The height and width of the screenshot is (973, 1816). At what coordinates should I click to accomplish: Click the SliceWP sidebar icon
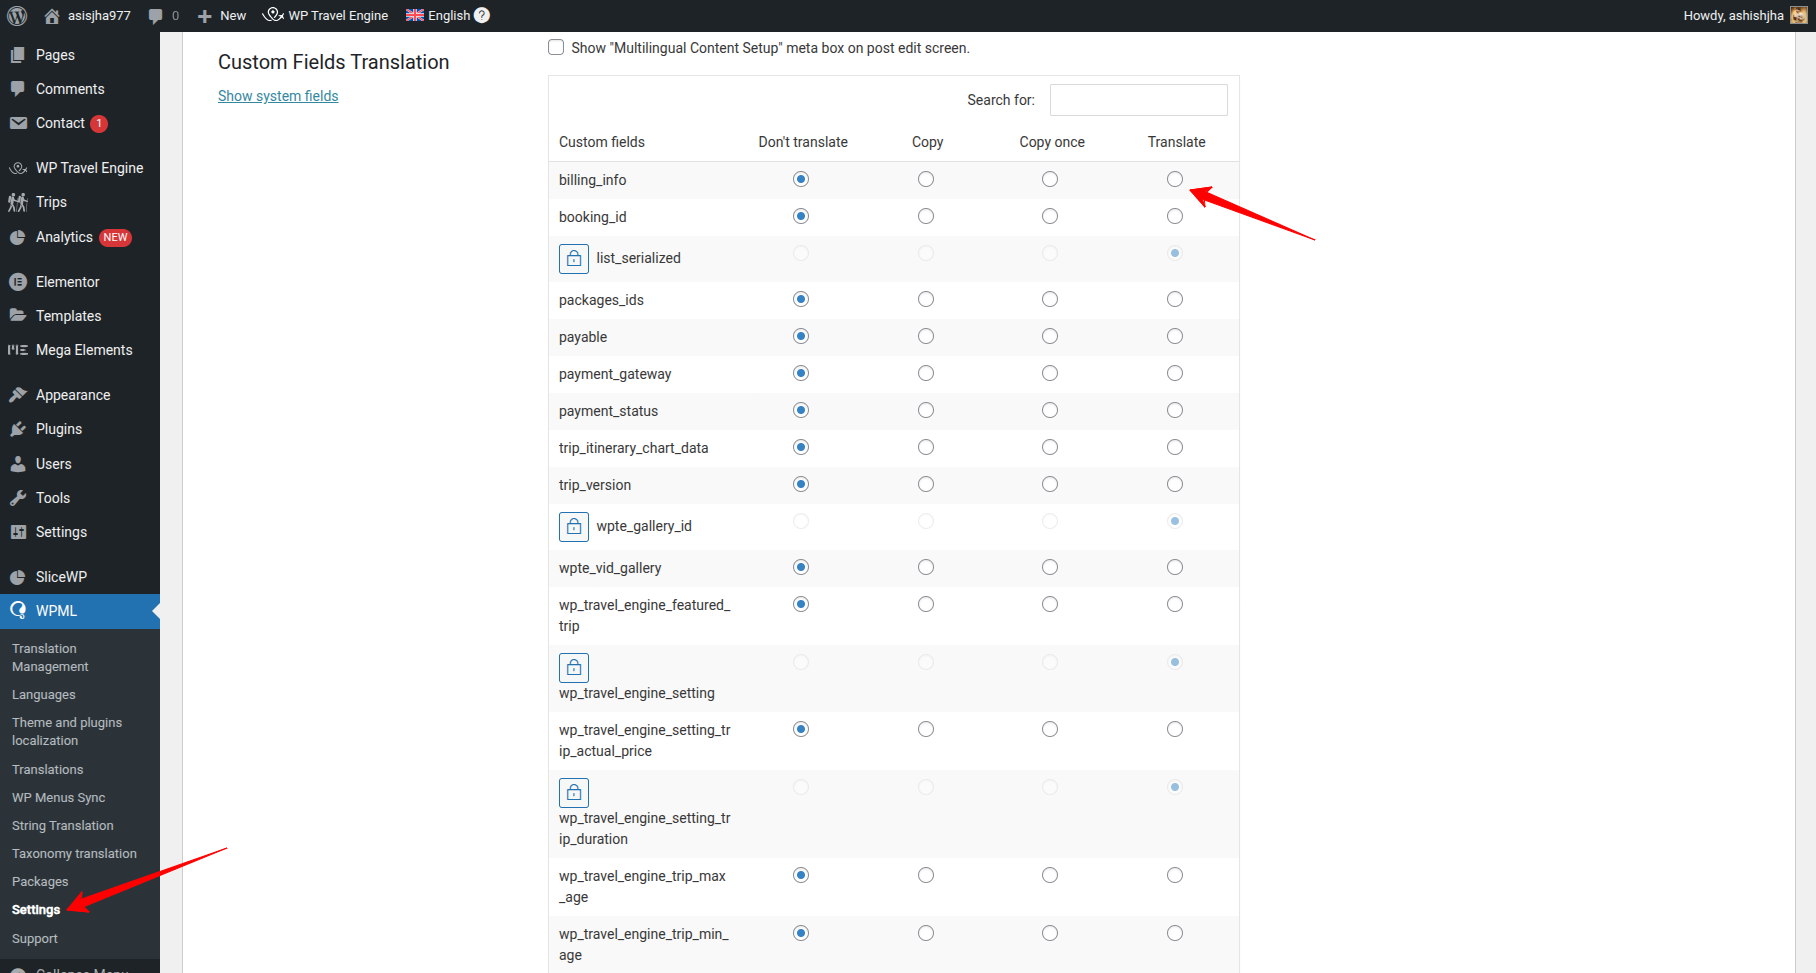point(18,577)
